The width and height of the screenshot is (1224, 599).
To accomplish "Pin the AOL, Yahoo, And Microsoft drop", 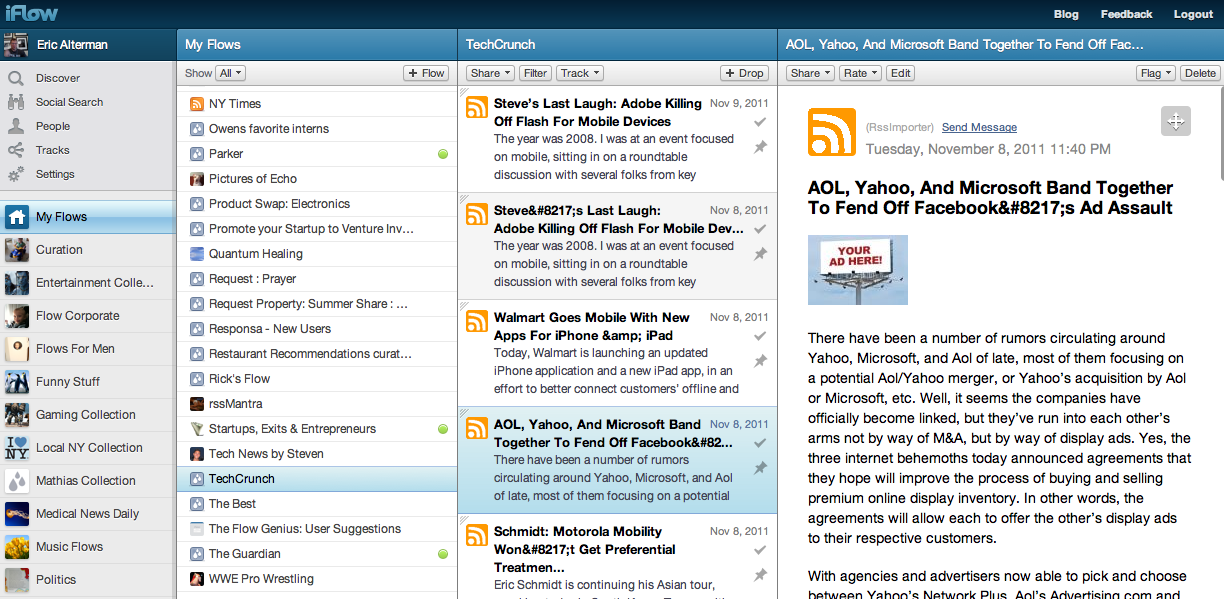I will [760, 468].
